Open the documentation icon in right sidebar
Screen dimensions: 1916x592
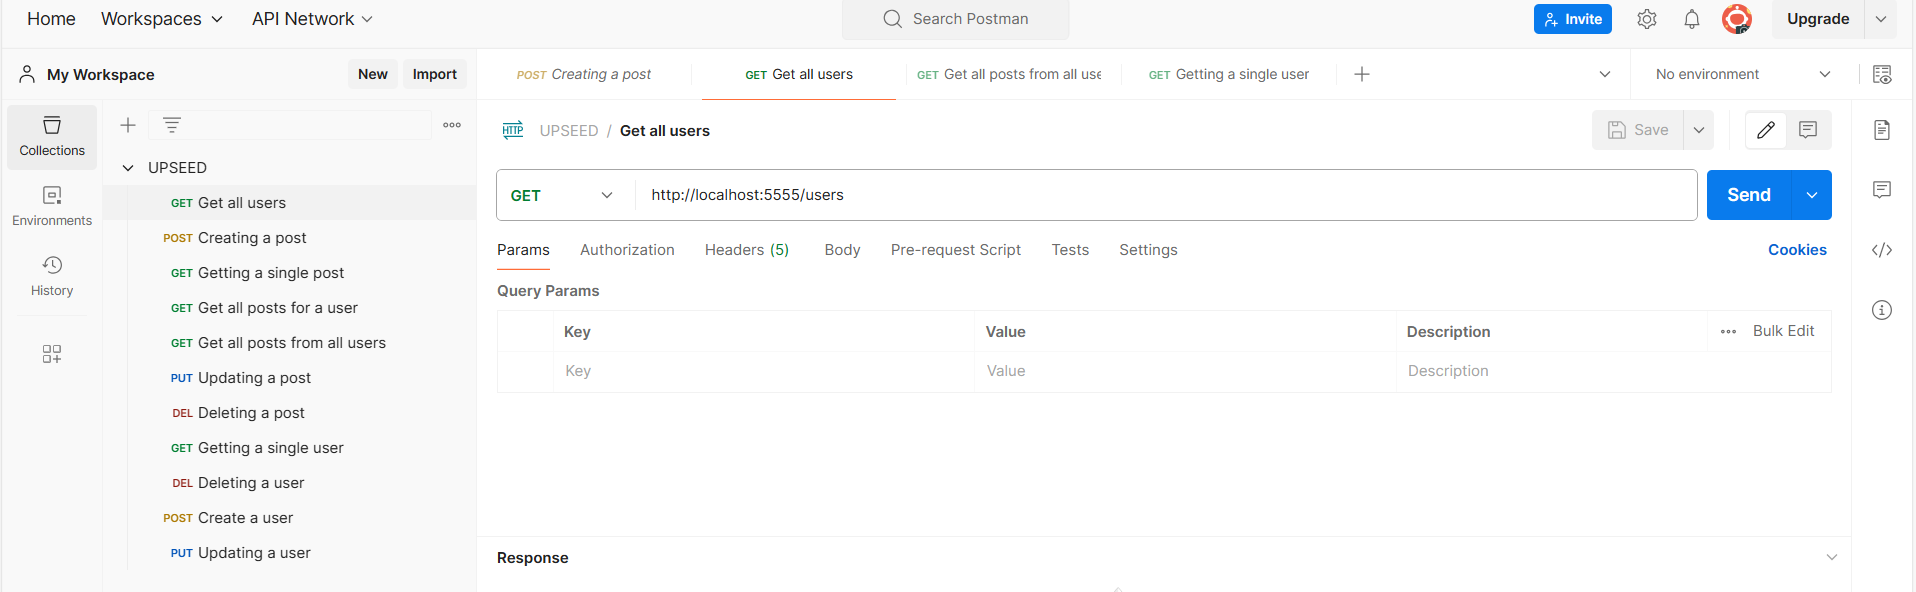[x=1882, y=130]
